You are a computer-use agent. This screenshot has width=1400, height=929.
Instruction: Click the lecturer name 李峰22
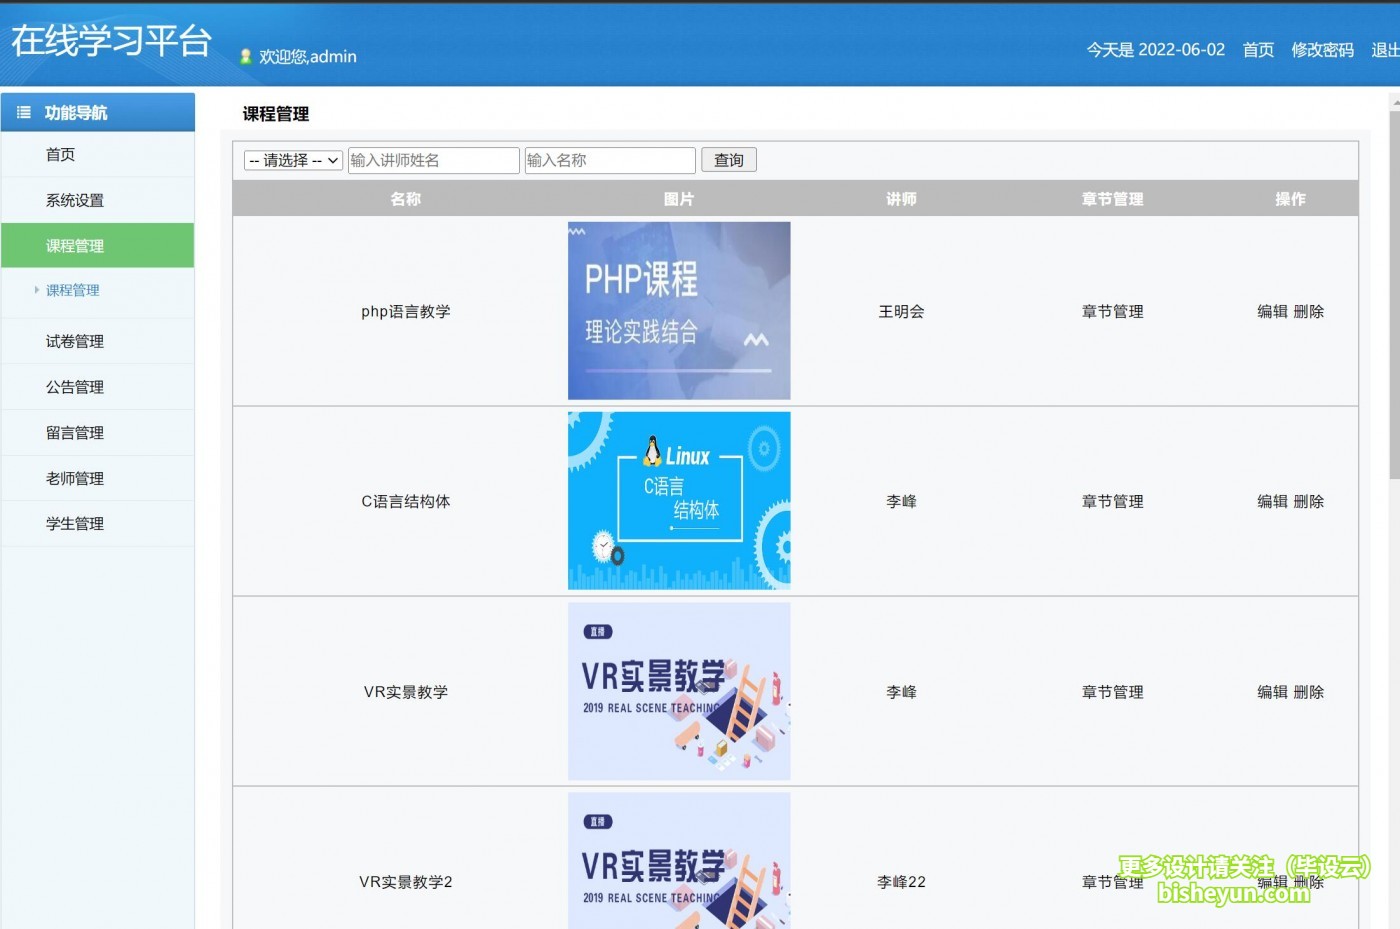click(x=901, y=882)
